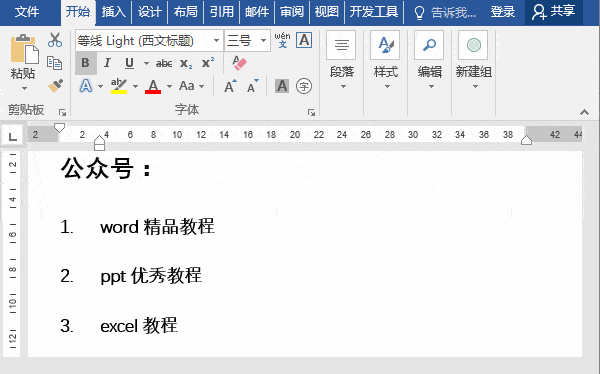Apply character border icon

click(304, 40)
